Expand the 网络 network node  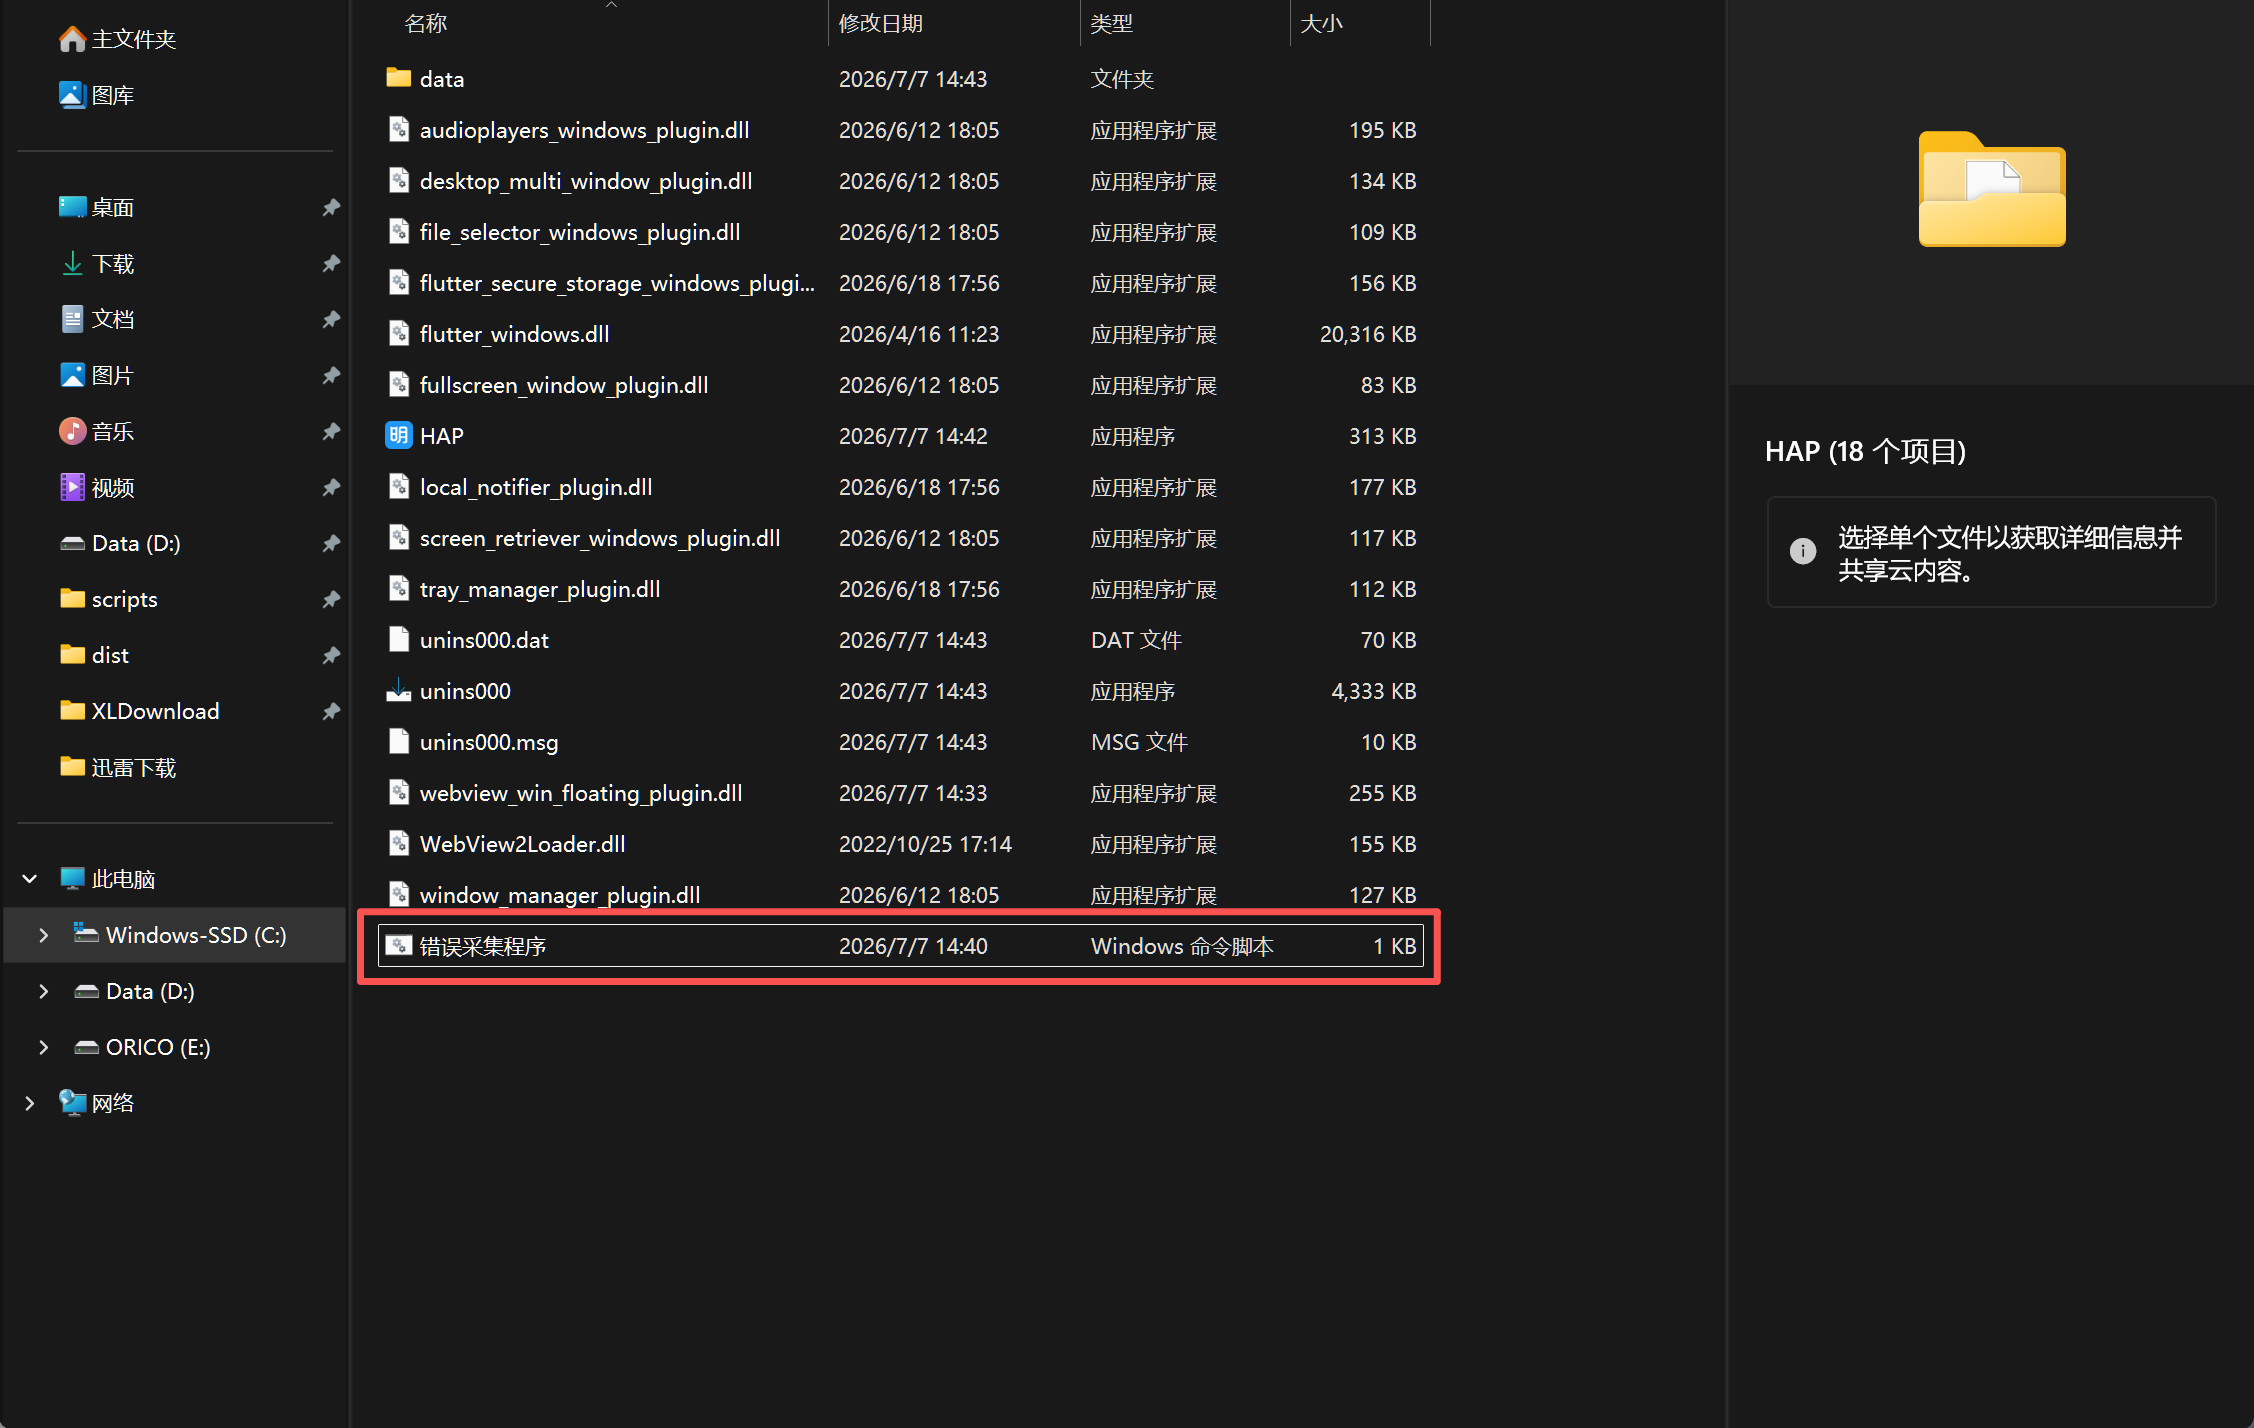(x=30, y=1103)
